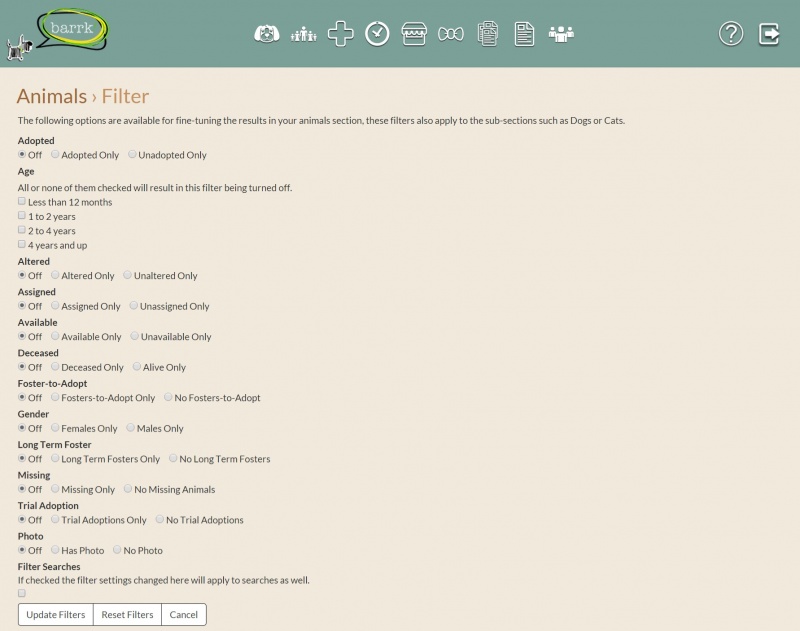Select Unadopted Only radio button

[x=132, y=154]
